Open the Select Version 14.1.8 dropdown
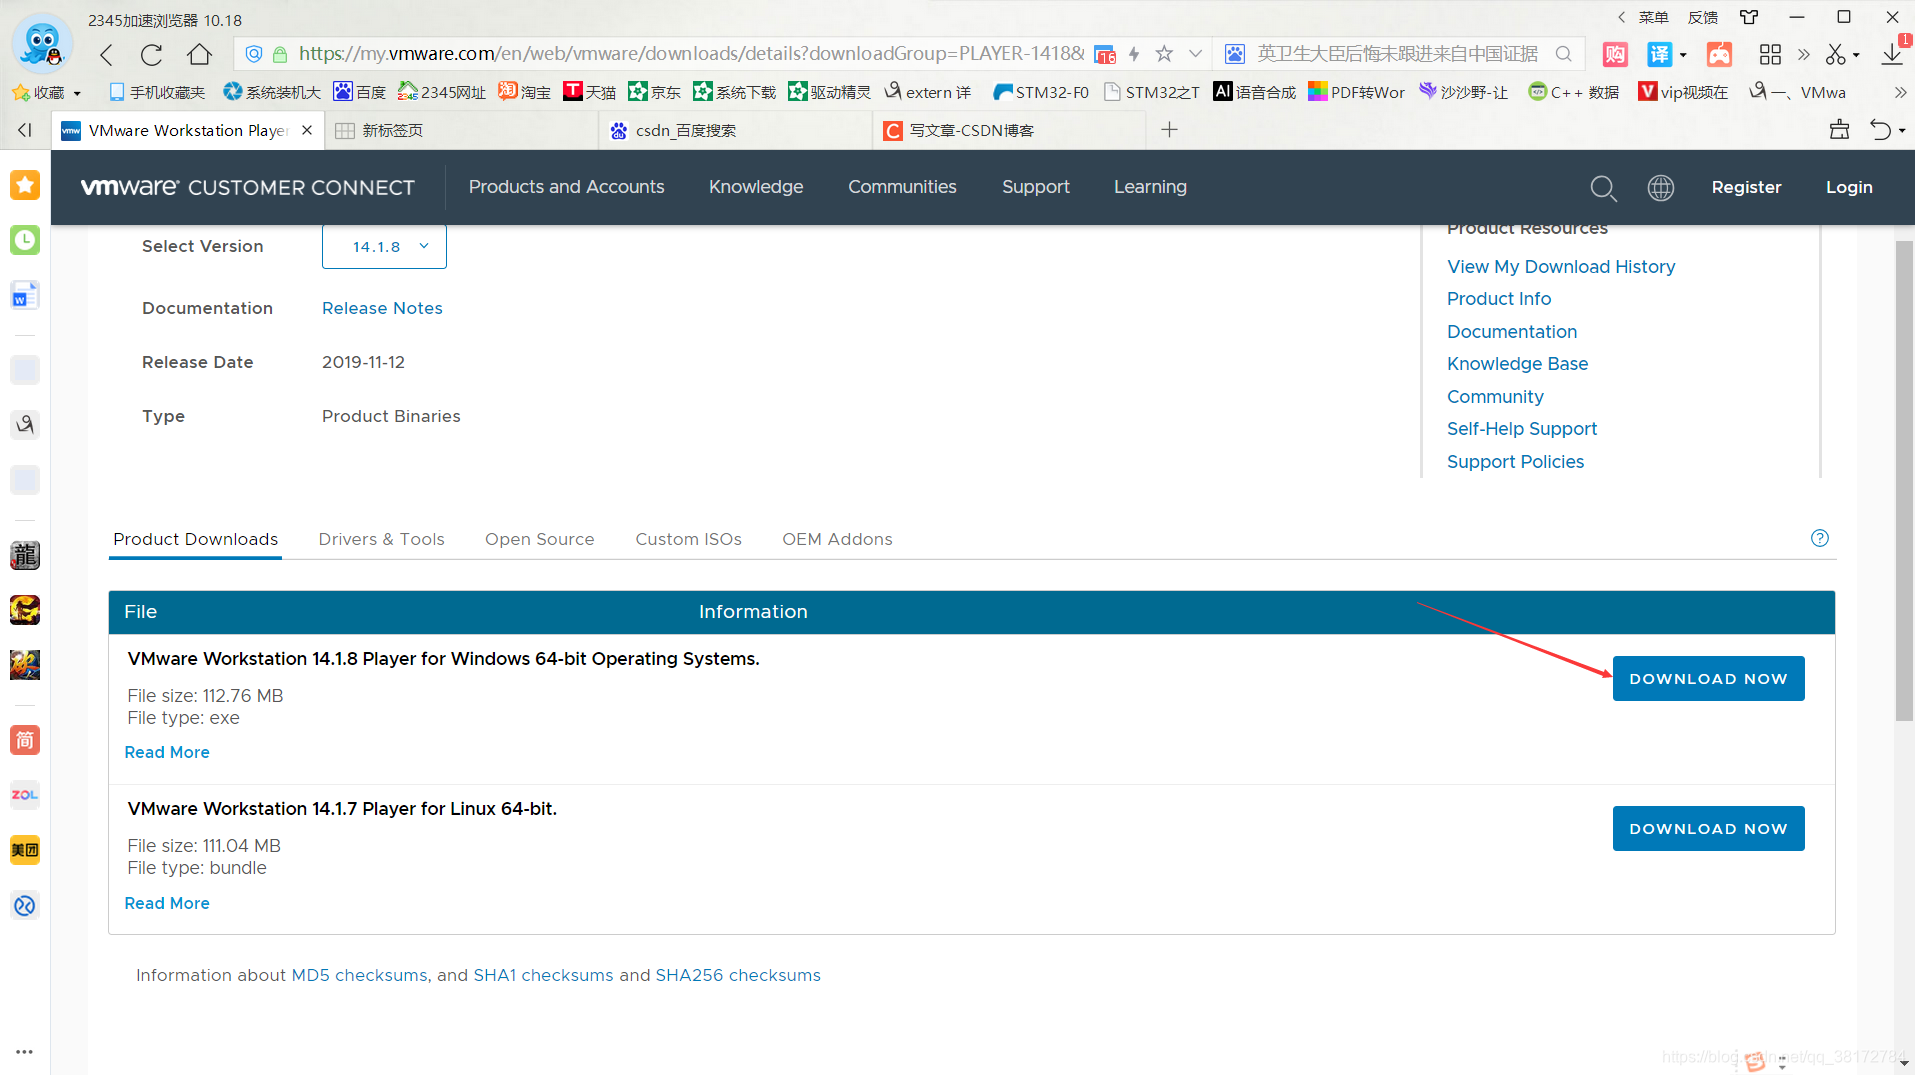 384,247
